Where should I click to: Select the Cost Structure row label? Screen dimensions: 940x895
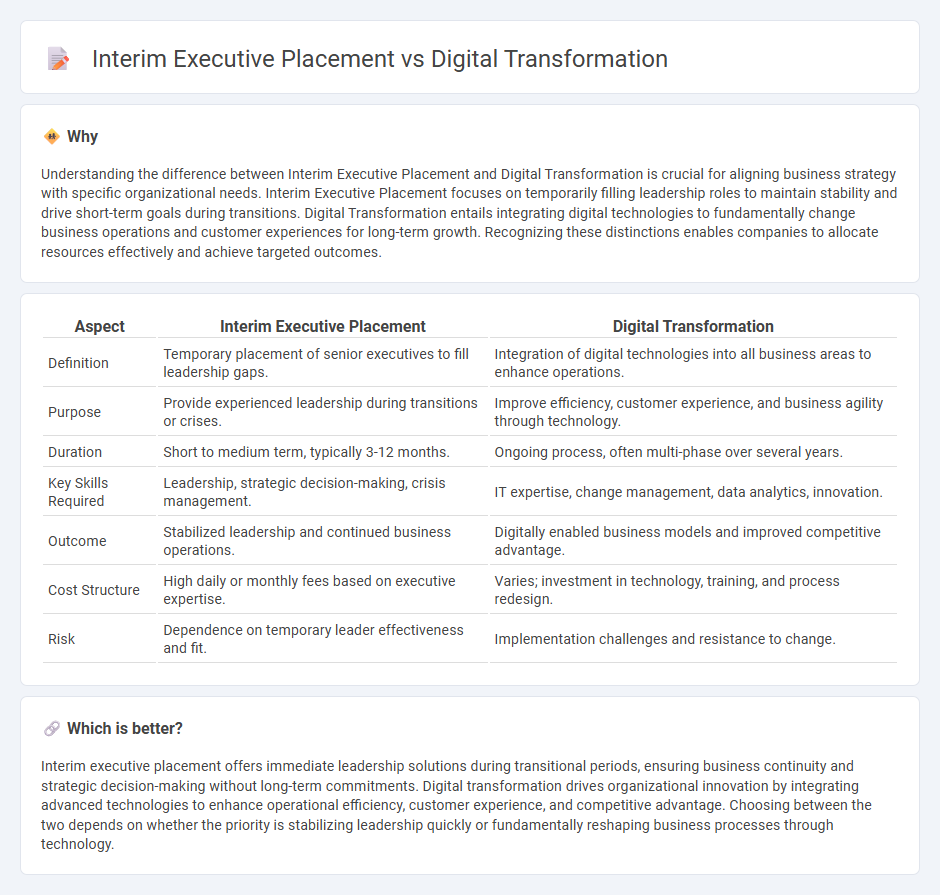click(x=94, y=590)
